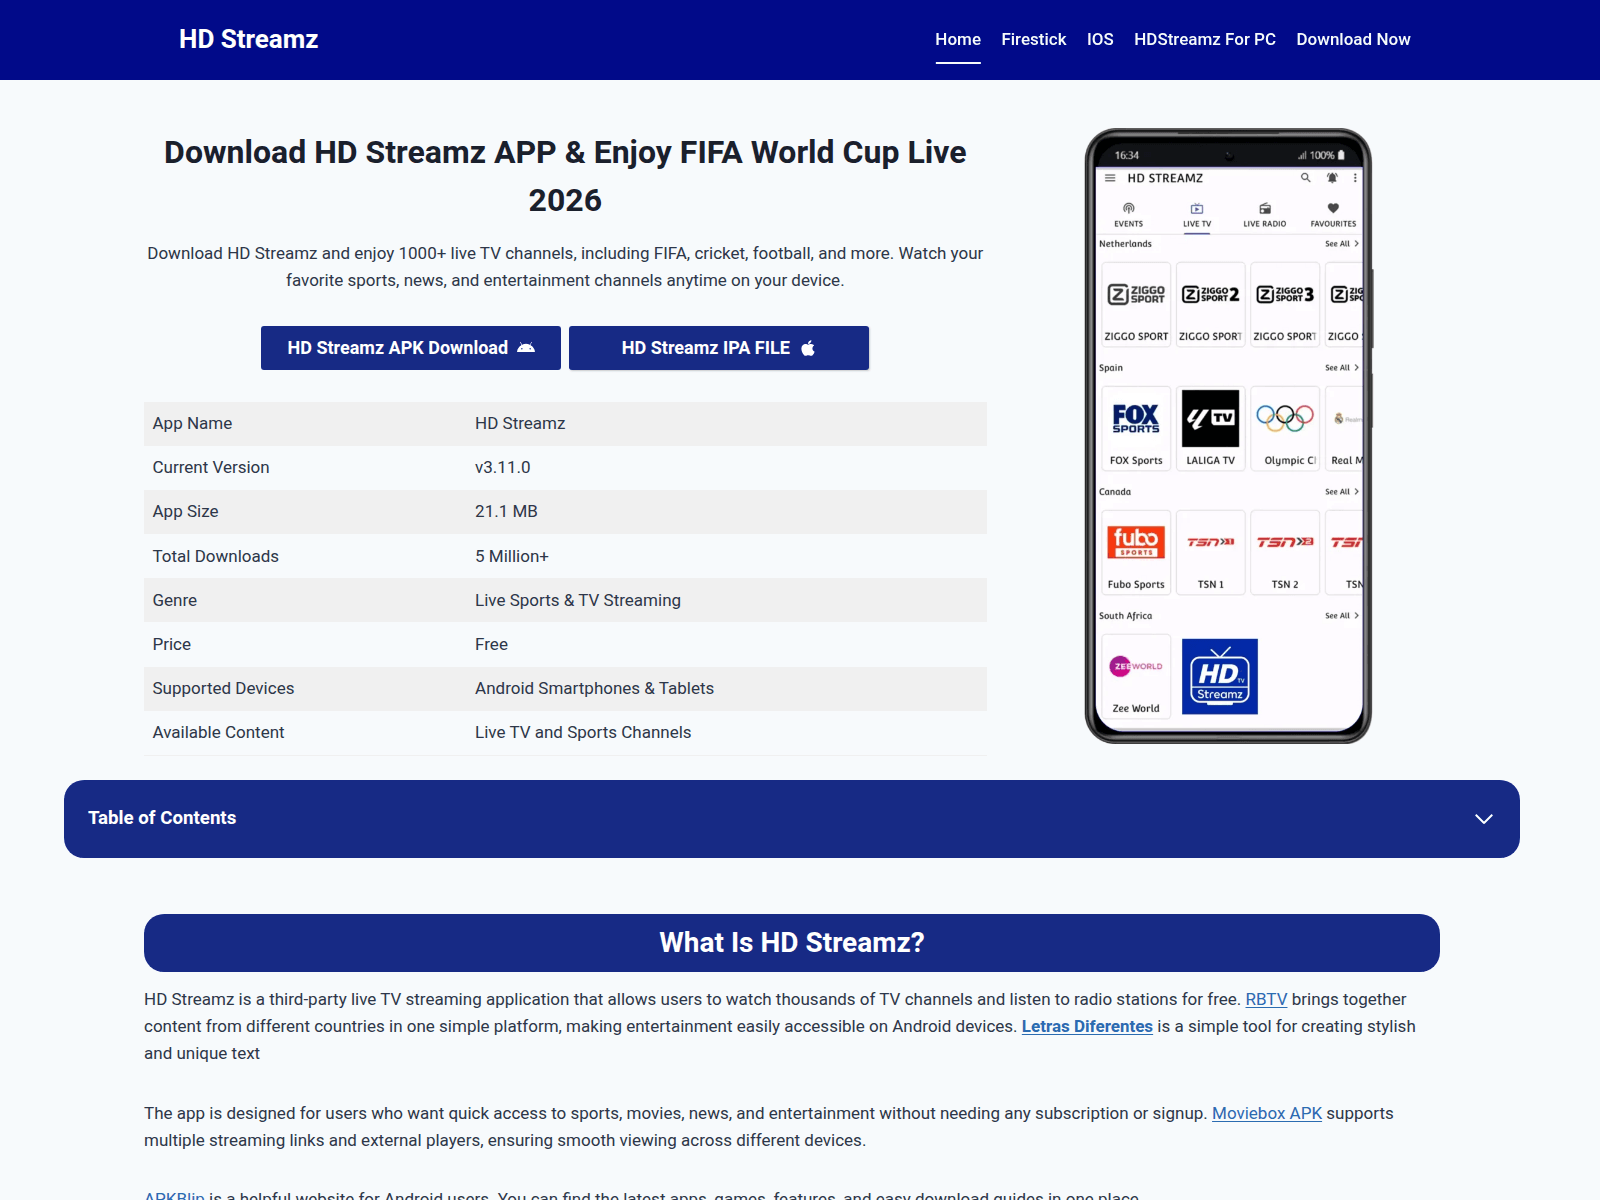Click the 5 Million+ downloads value
This screenshot has width=1600, height=1200.
point(512,556)
